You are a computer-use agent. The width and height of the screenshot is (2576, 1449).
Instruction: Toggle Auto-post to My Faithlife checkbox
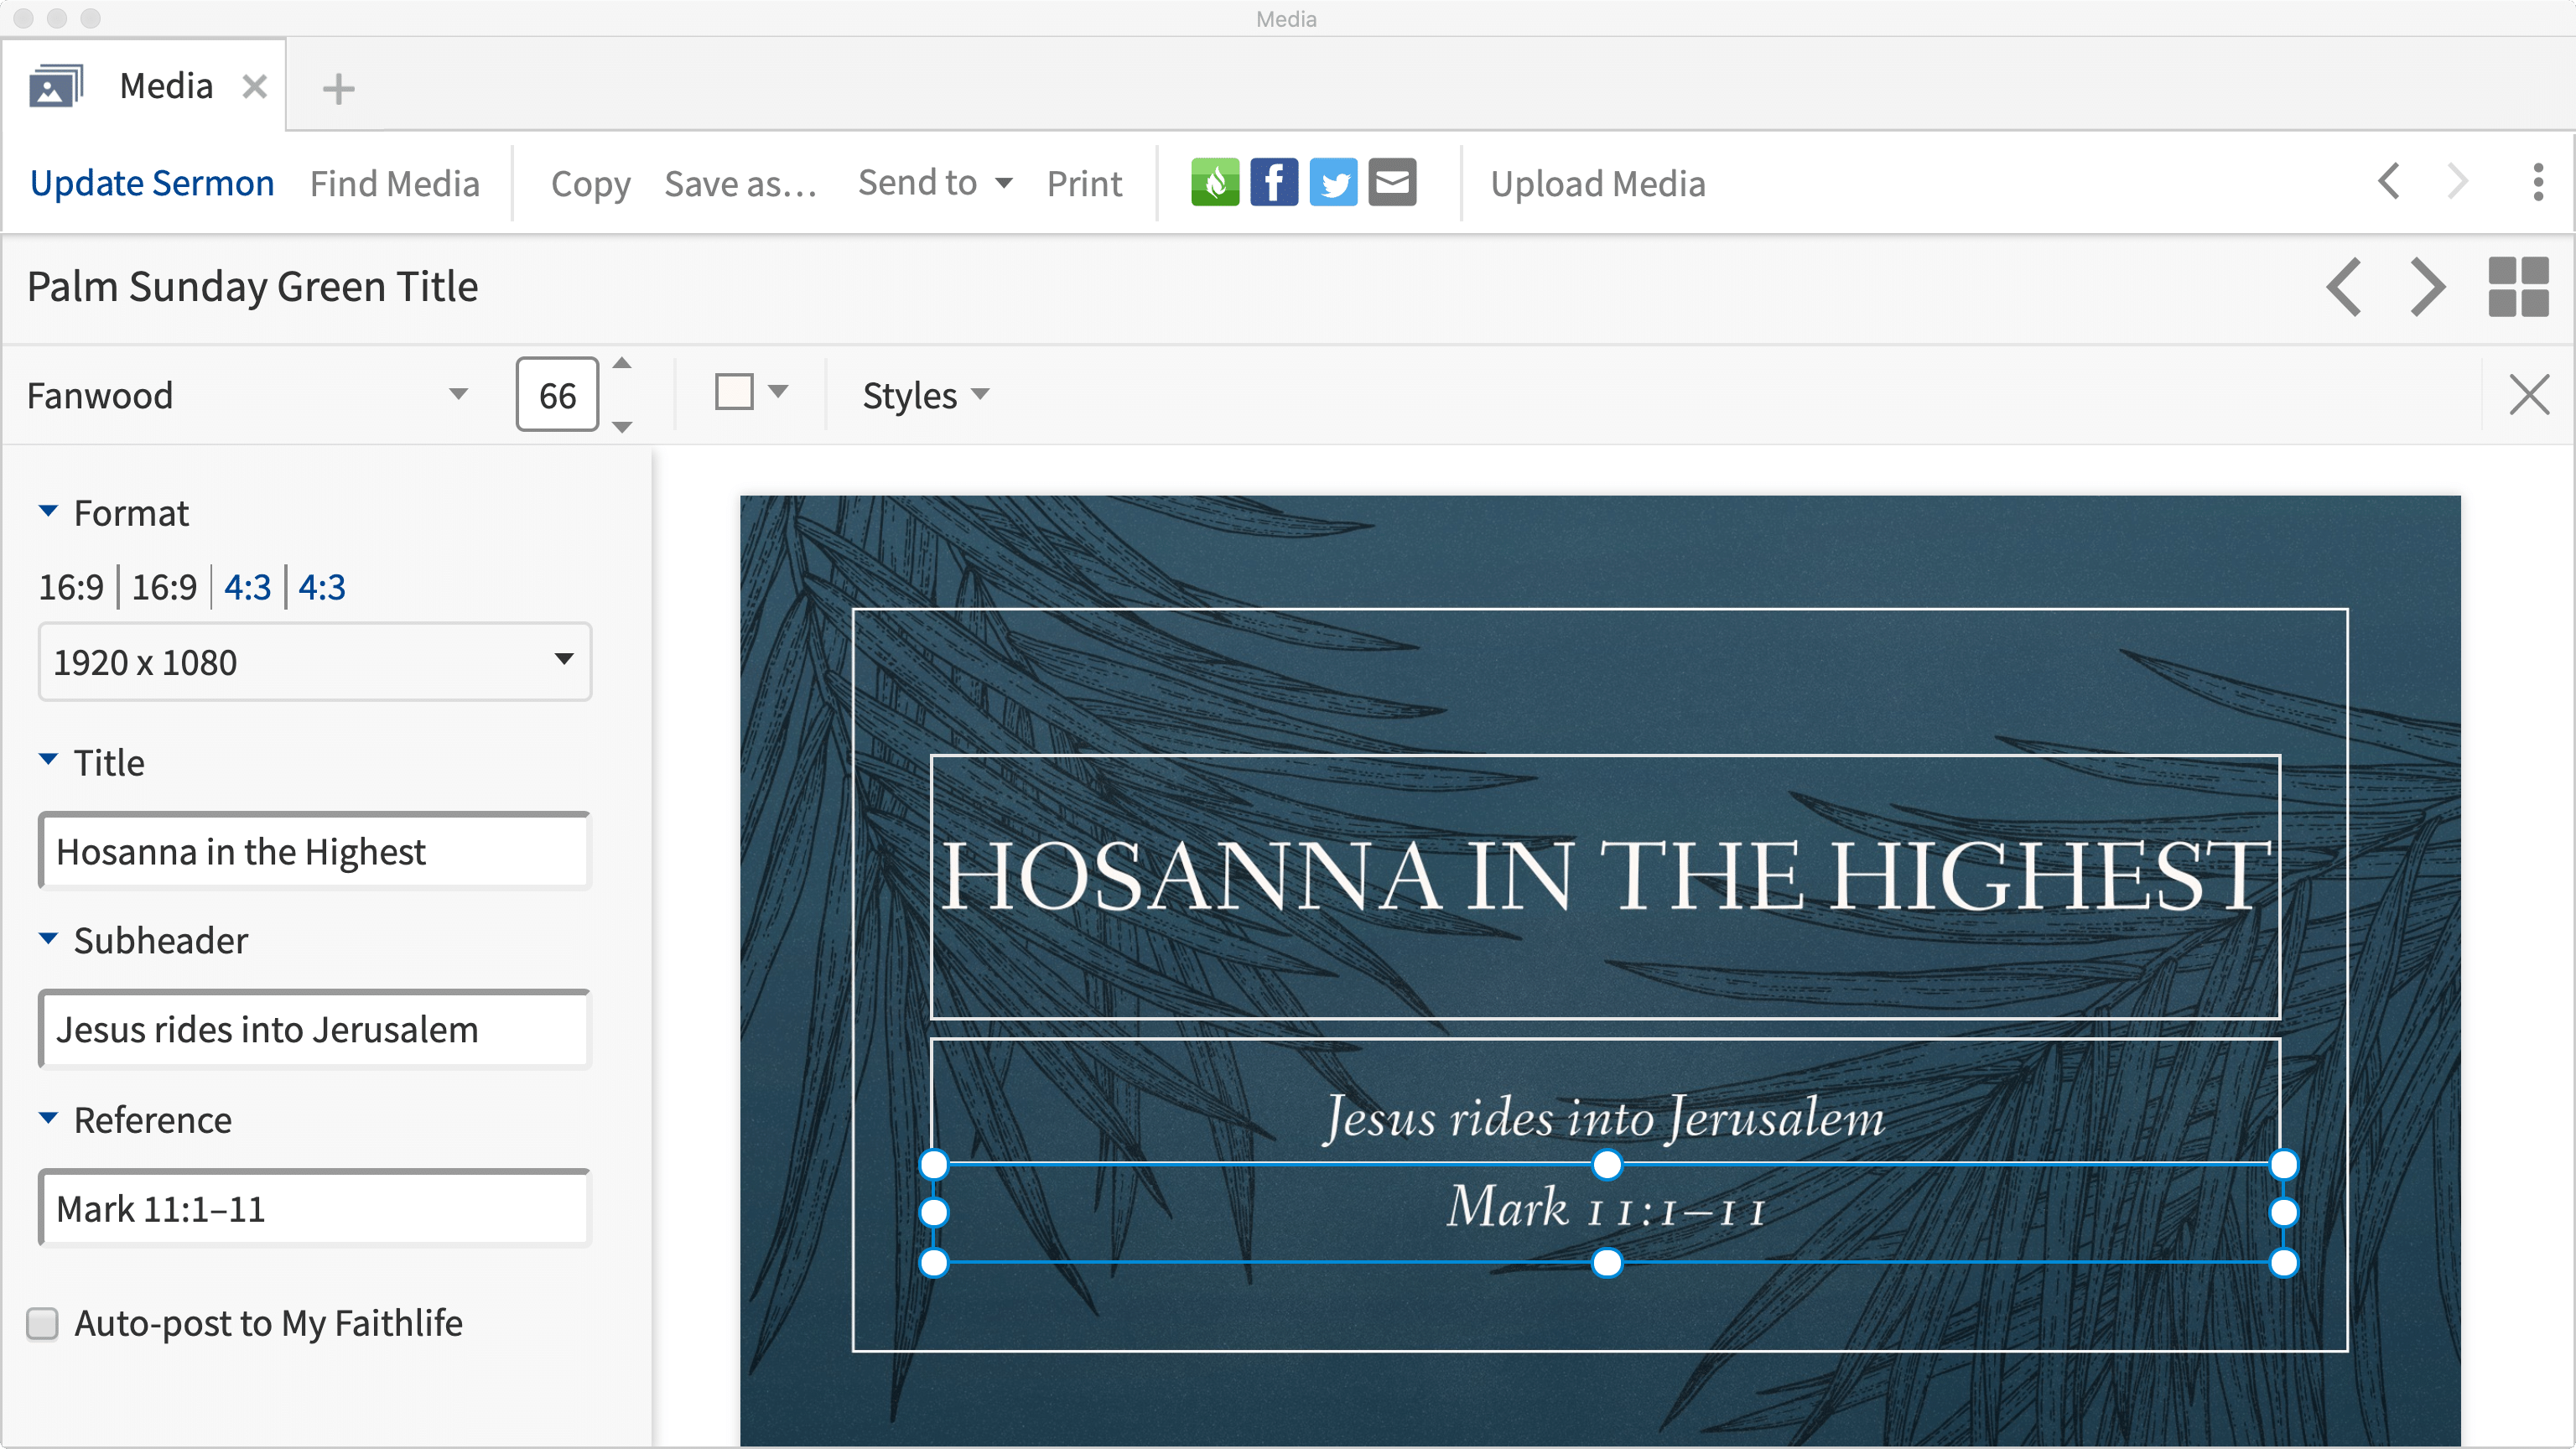(x=42, y=1323)
